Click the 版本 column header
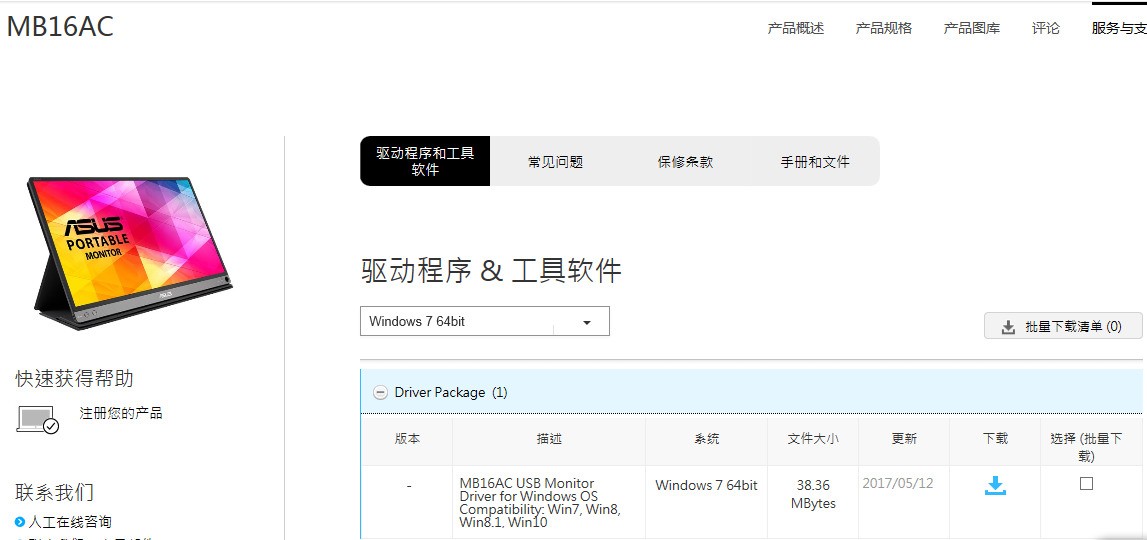This screenshot has height=540, width=1147. point(407,438)
